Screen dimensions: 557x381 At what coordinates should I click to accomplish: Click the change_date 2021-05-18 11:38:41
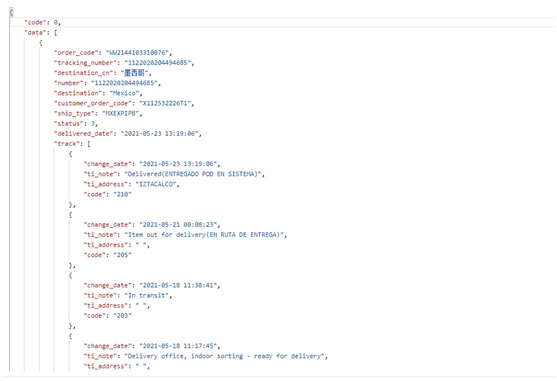[178, 285]
